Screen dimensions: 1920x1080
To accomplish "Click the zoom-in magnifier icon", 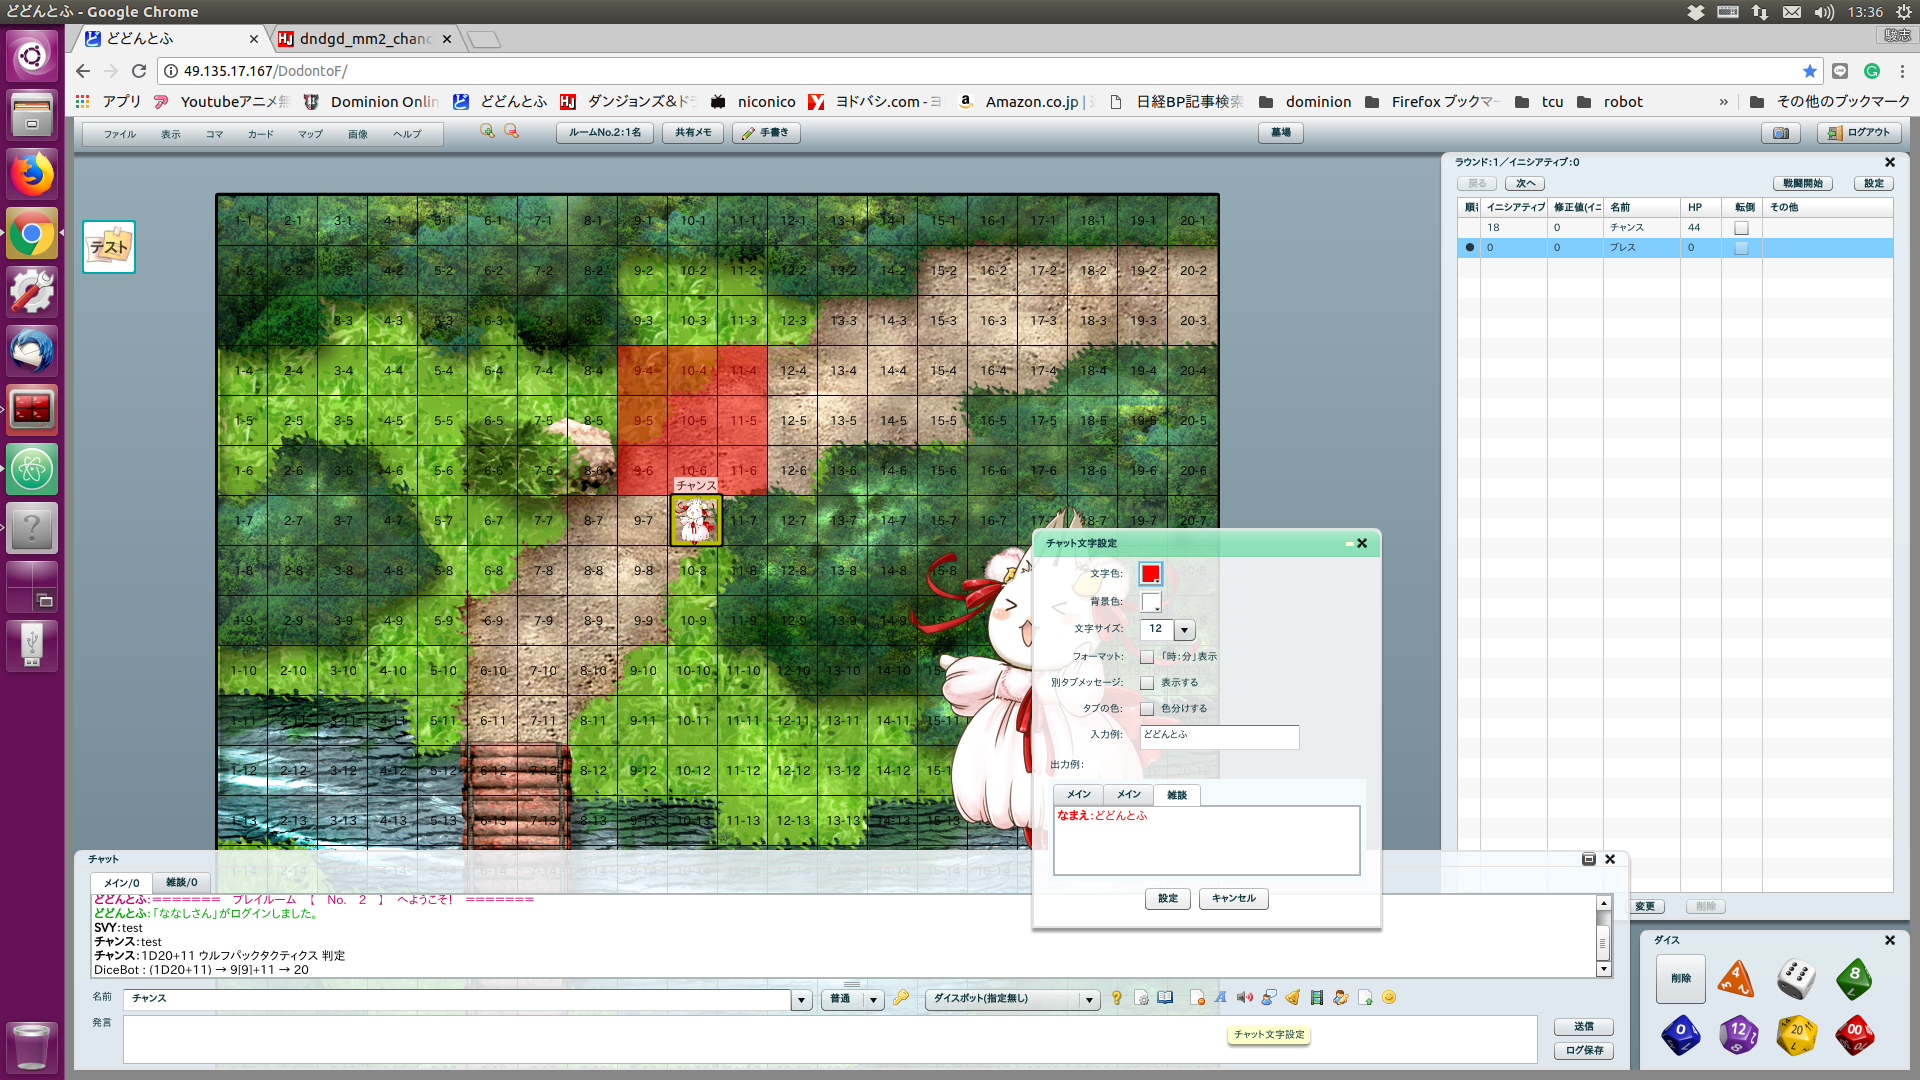I will tap(487, 132).
